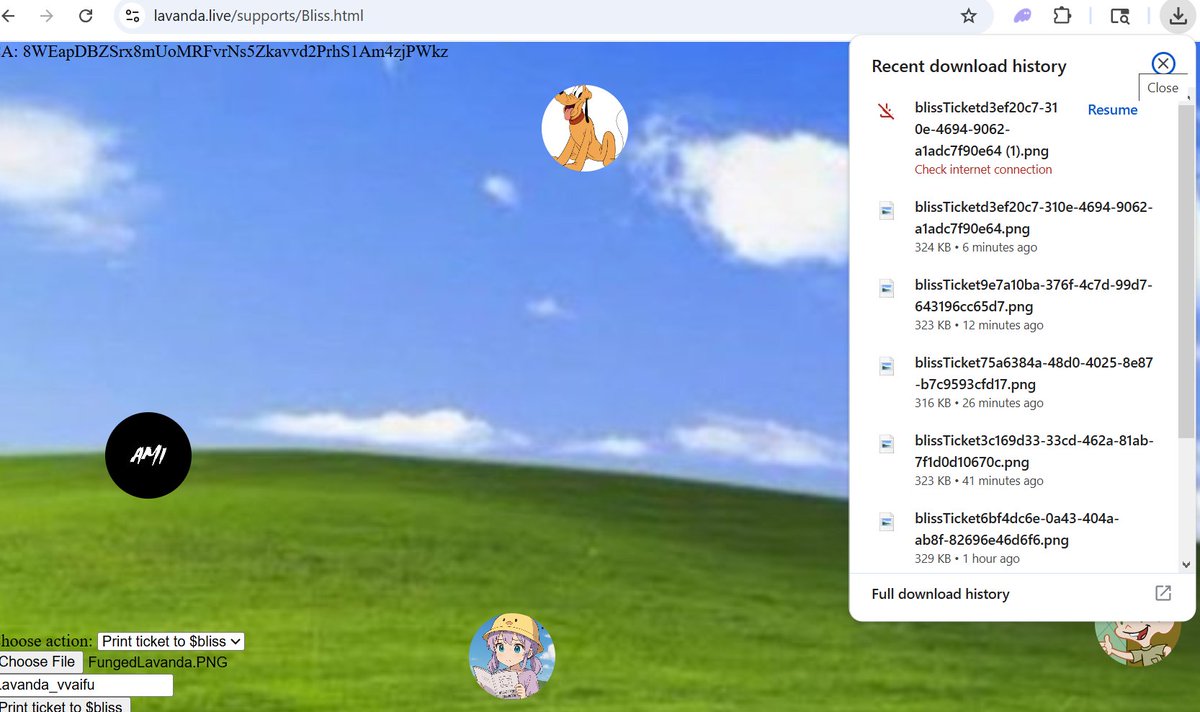The height and width of the screenshot is (712, 1200).
Task: Open the Extensions puzzle piece menu
Action: tap(1062, 16)
